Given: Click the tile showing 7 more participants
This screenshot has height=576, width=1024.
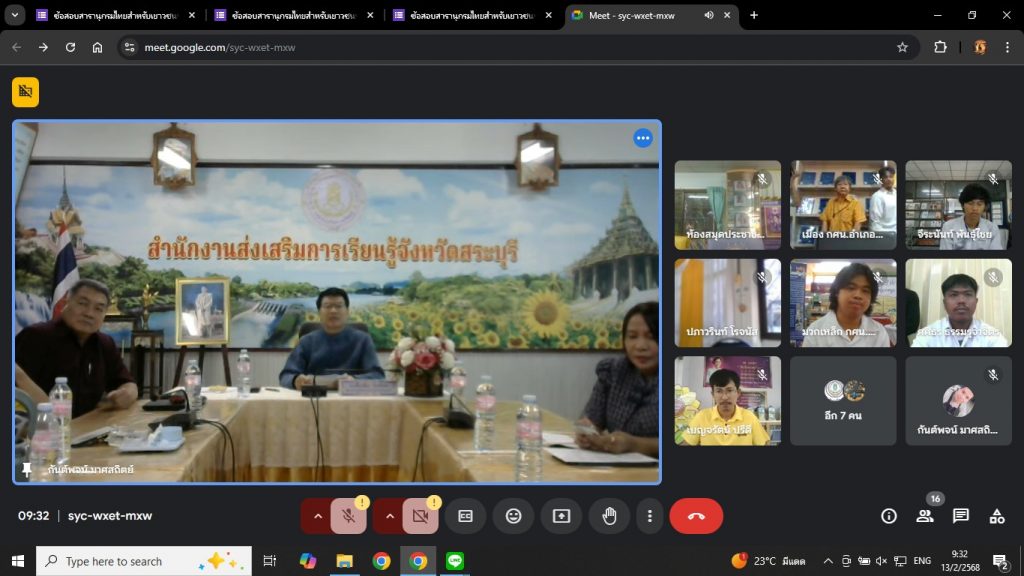Looking at the screenshot, I should pyautogui.click(x=843, y=401).
